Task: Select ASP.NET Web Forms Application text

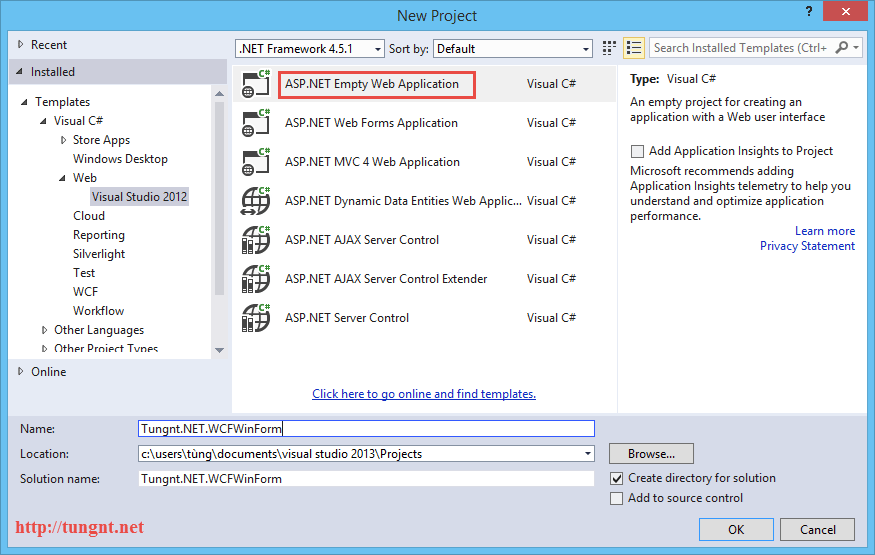Action: coord(371,123)
